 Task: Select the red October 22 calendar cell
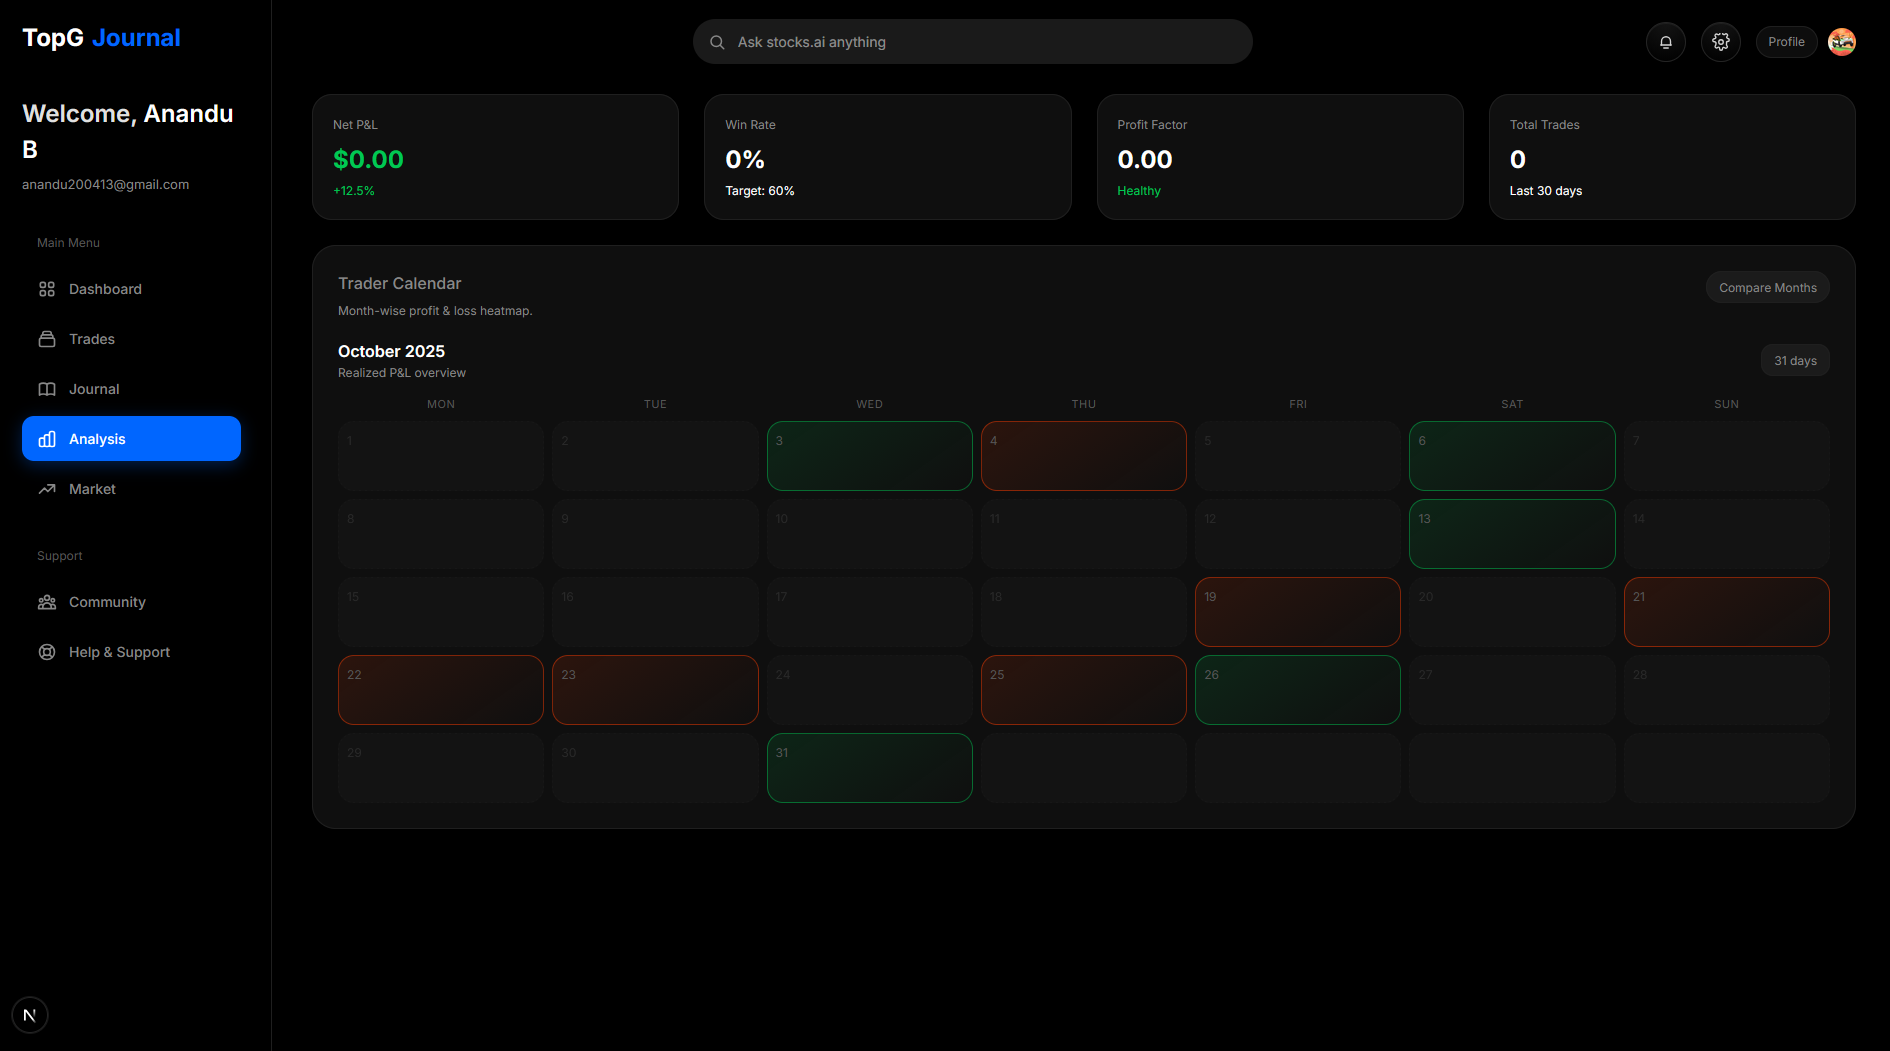click(440, 690)
